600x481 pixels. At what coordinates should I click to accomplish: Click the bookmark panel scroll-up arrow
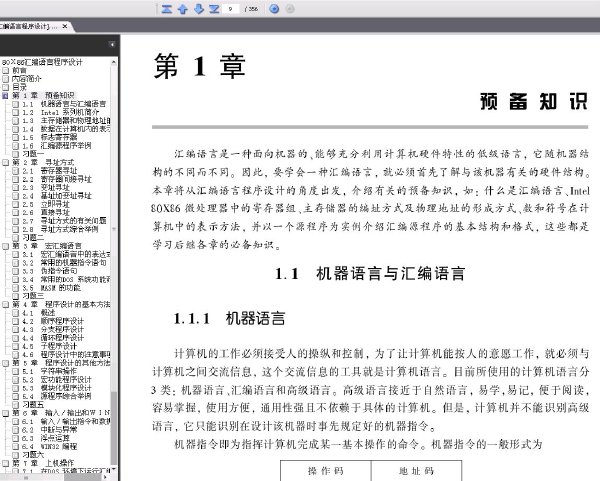point(114,62)
